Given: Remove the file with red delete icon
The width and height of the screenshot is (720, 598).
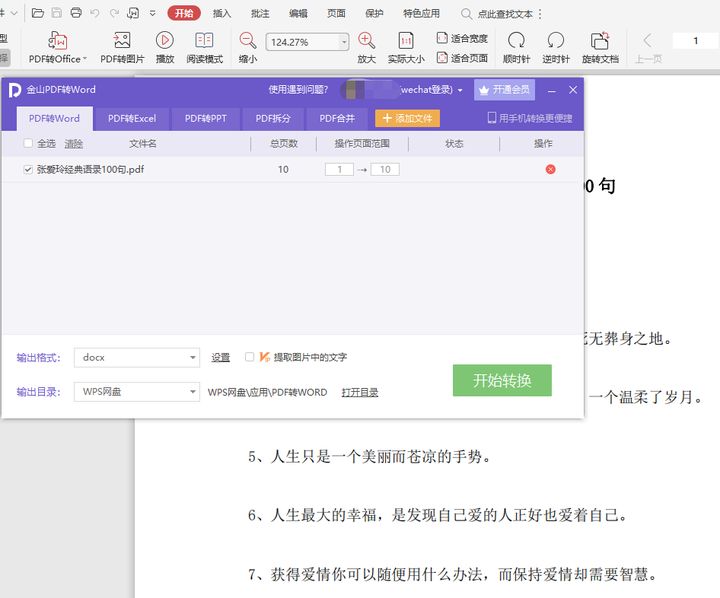Looking at the screenshot, I should (550, 169).
